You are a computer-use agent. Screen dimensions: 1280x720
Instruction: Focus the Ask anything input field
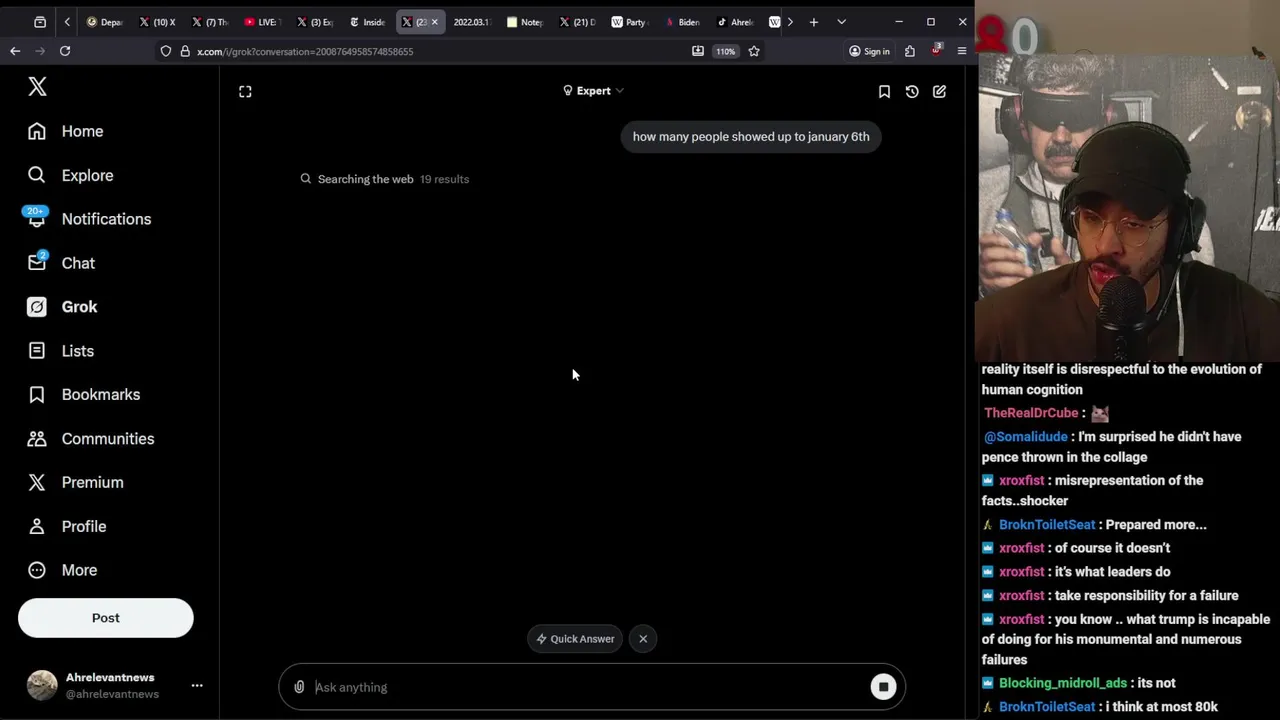pyautogui.click(x=590, y=687)
